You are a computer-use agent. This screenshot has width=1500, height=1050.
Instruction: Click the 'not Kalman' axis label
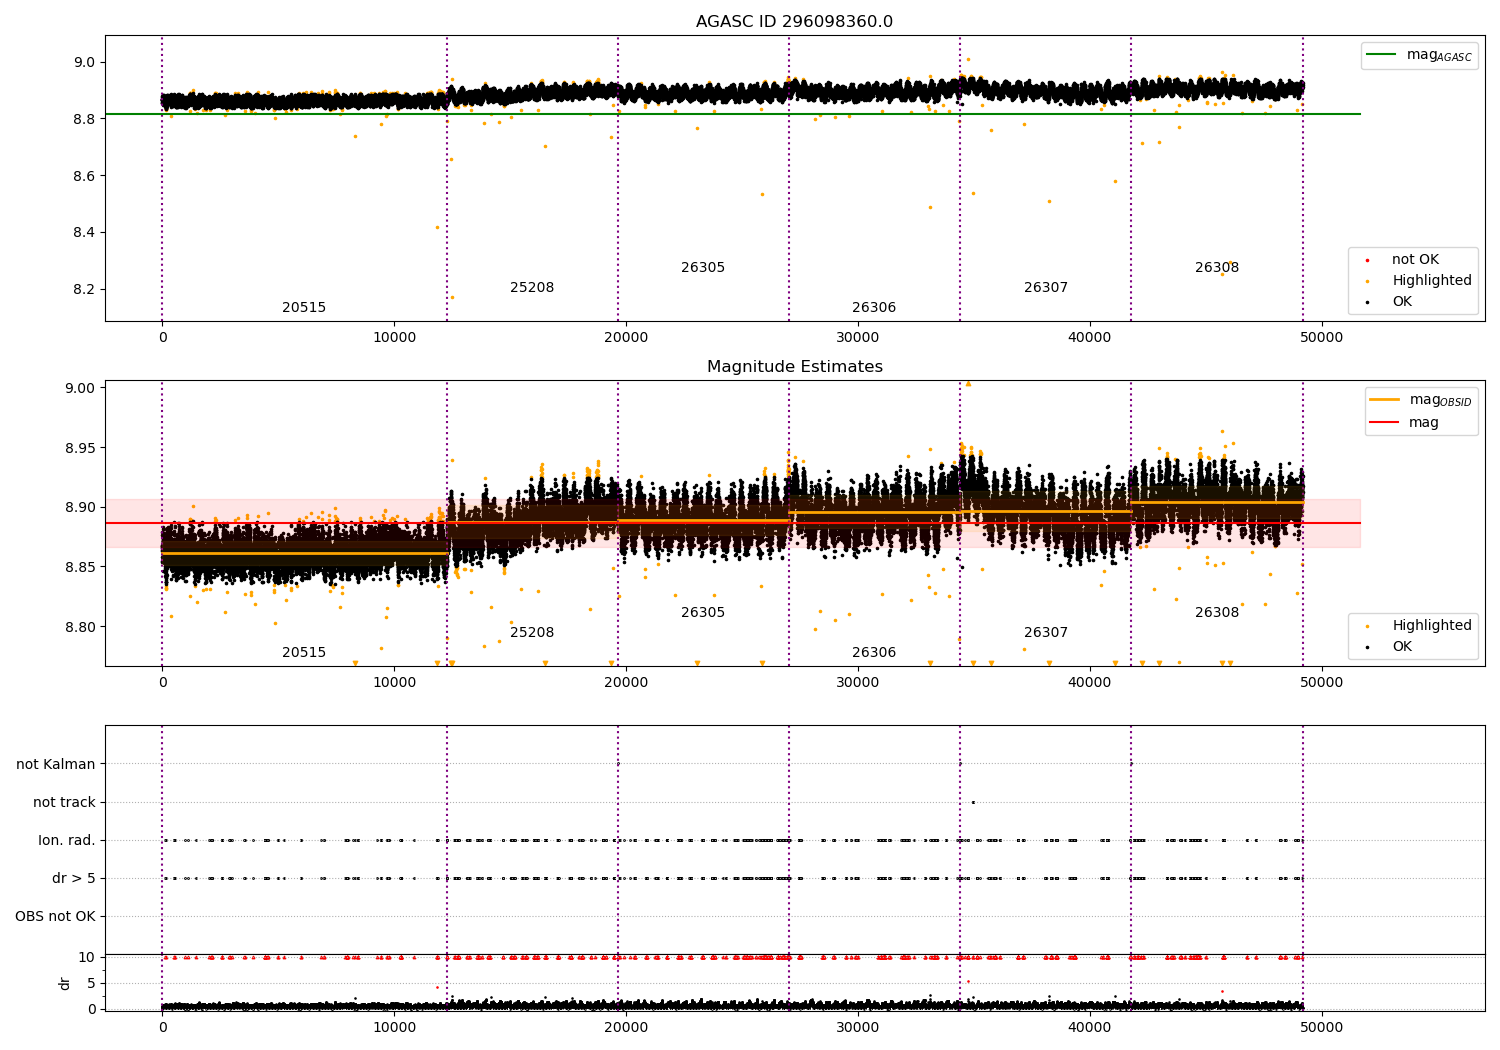(56, 765)
